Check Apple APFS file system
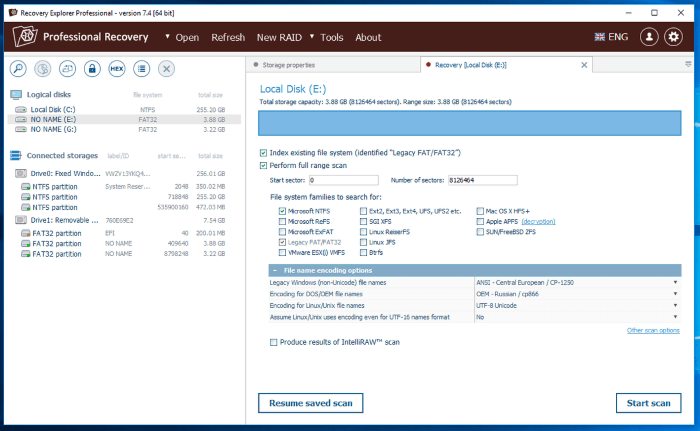 point(480,222)
